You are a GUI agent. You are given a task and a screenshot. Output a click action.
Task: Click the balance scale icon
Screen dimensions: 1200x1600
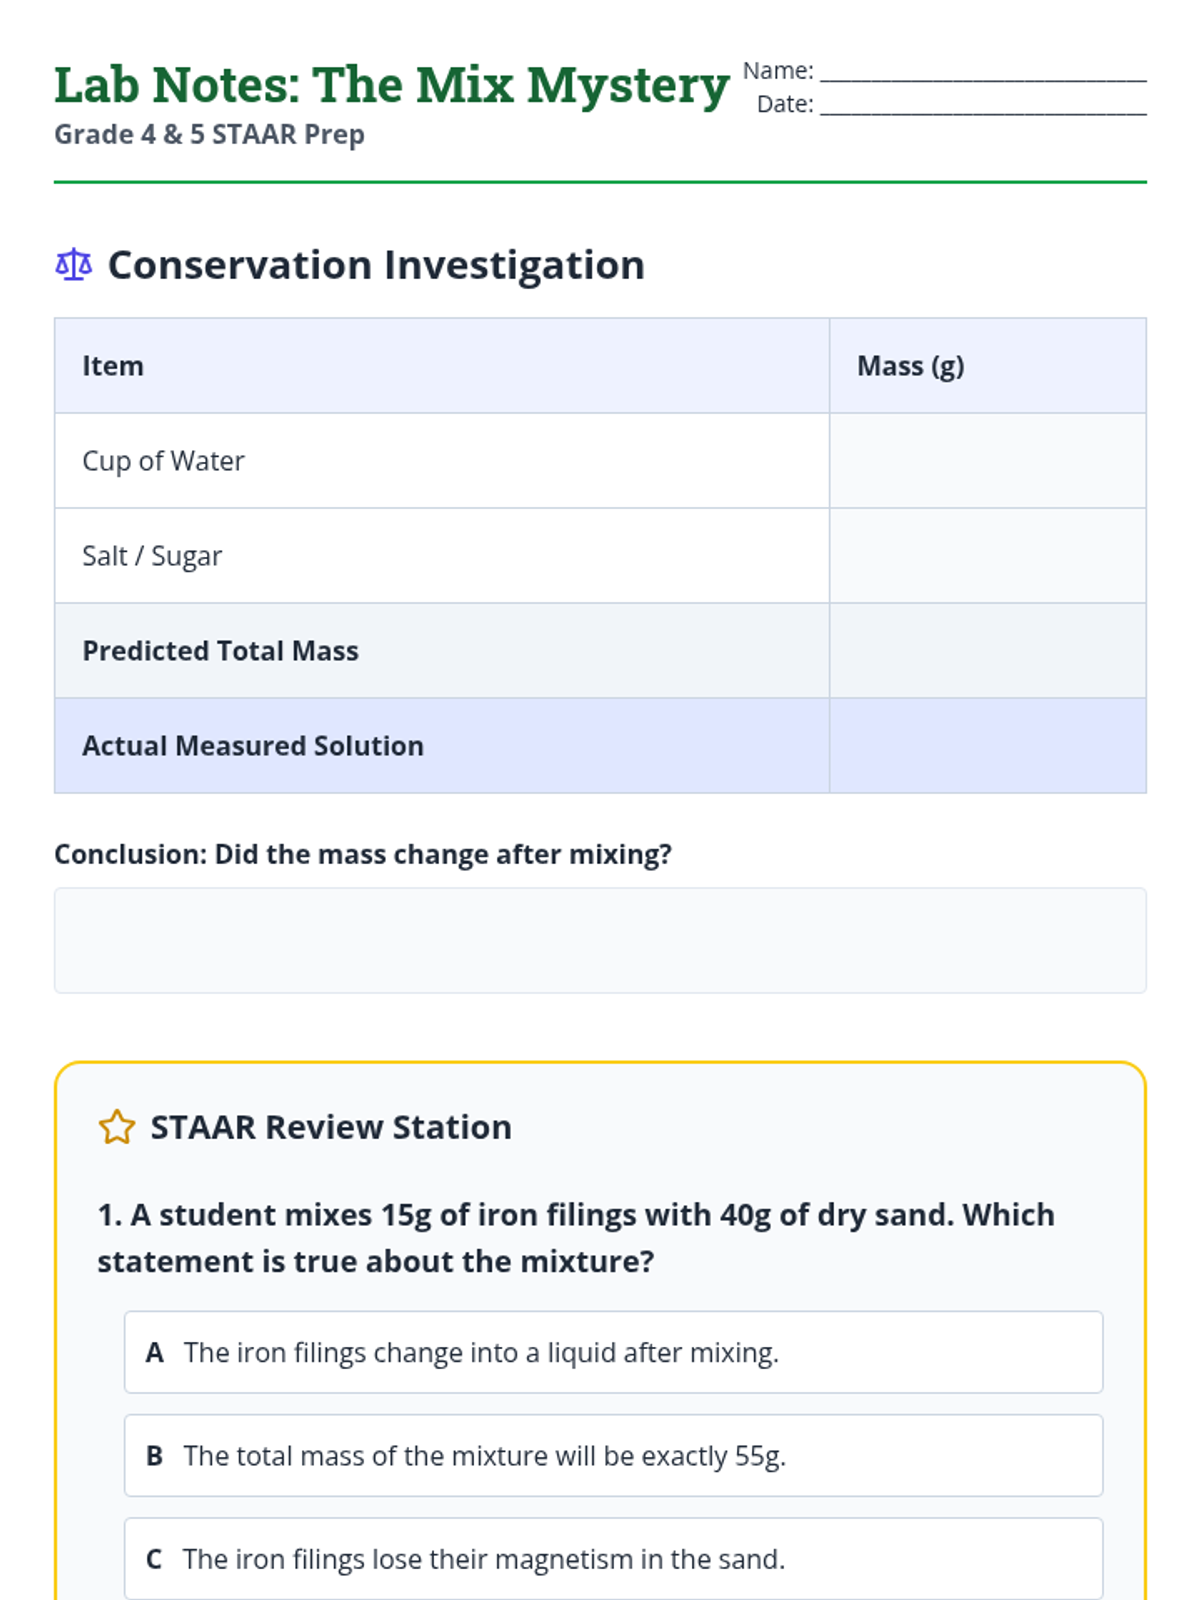click(x=73, y=265)
